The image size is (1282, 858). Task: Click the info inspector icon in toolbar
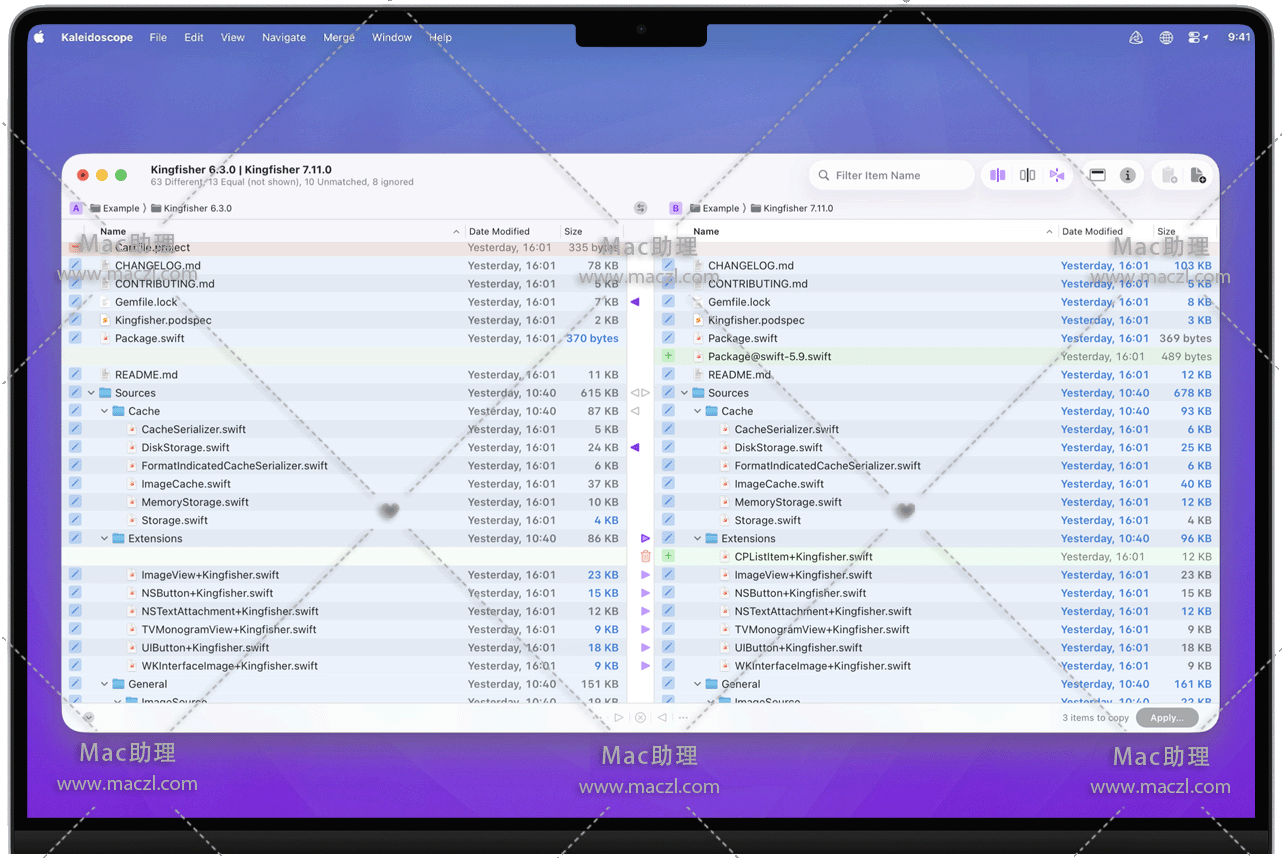(x=1127, y=175)
